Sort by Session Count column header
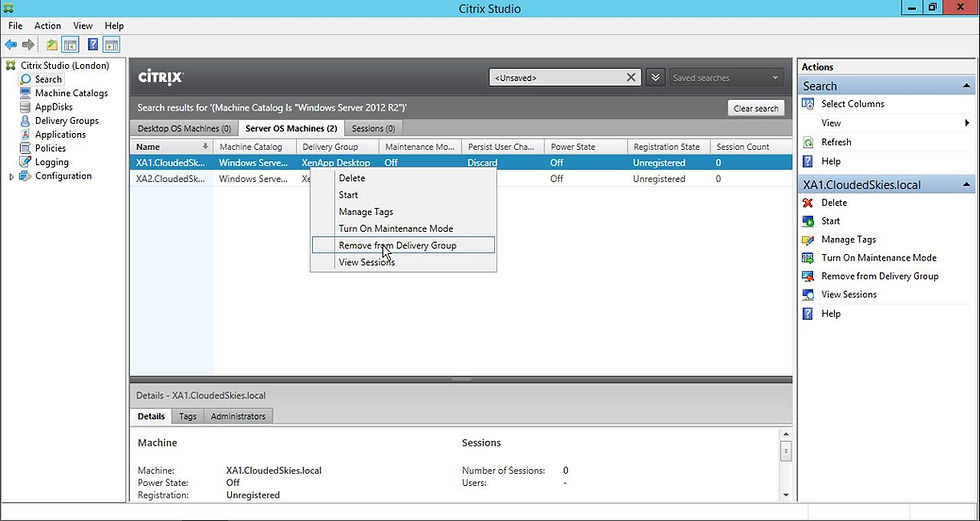Viewport: 980px width, 521px height. (x=751, y=147)
